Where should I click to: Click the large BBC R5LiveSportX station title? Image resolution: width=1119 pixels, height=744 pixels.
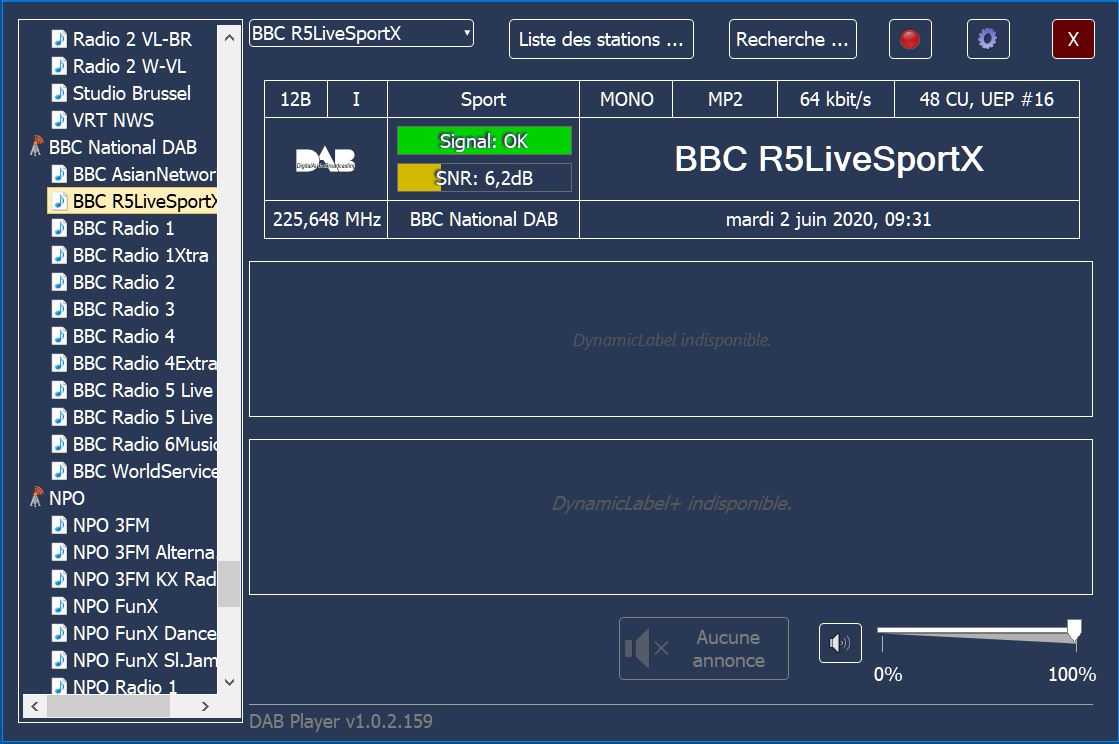click(x=829, y=159)
